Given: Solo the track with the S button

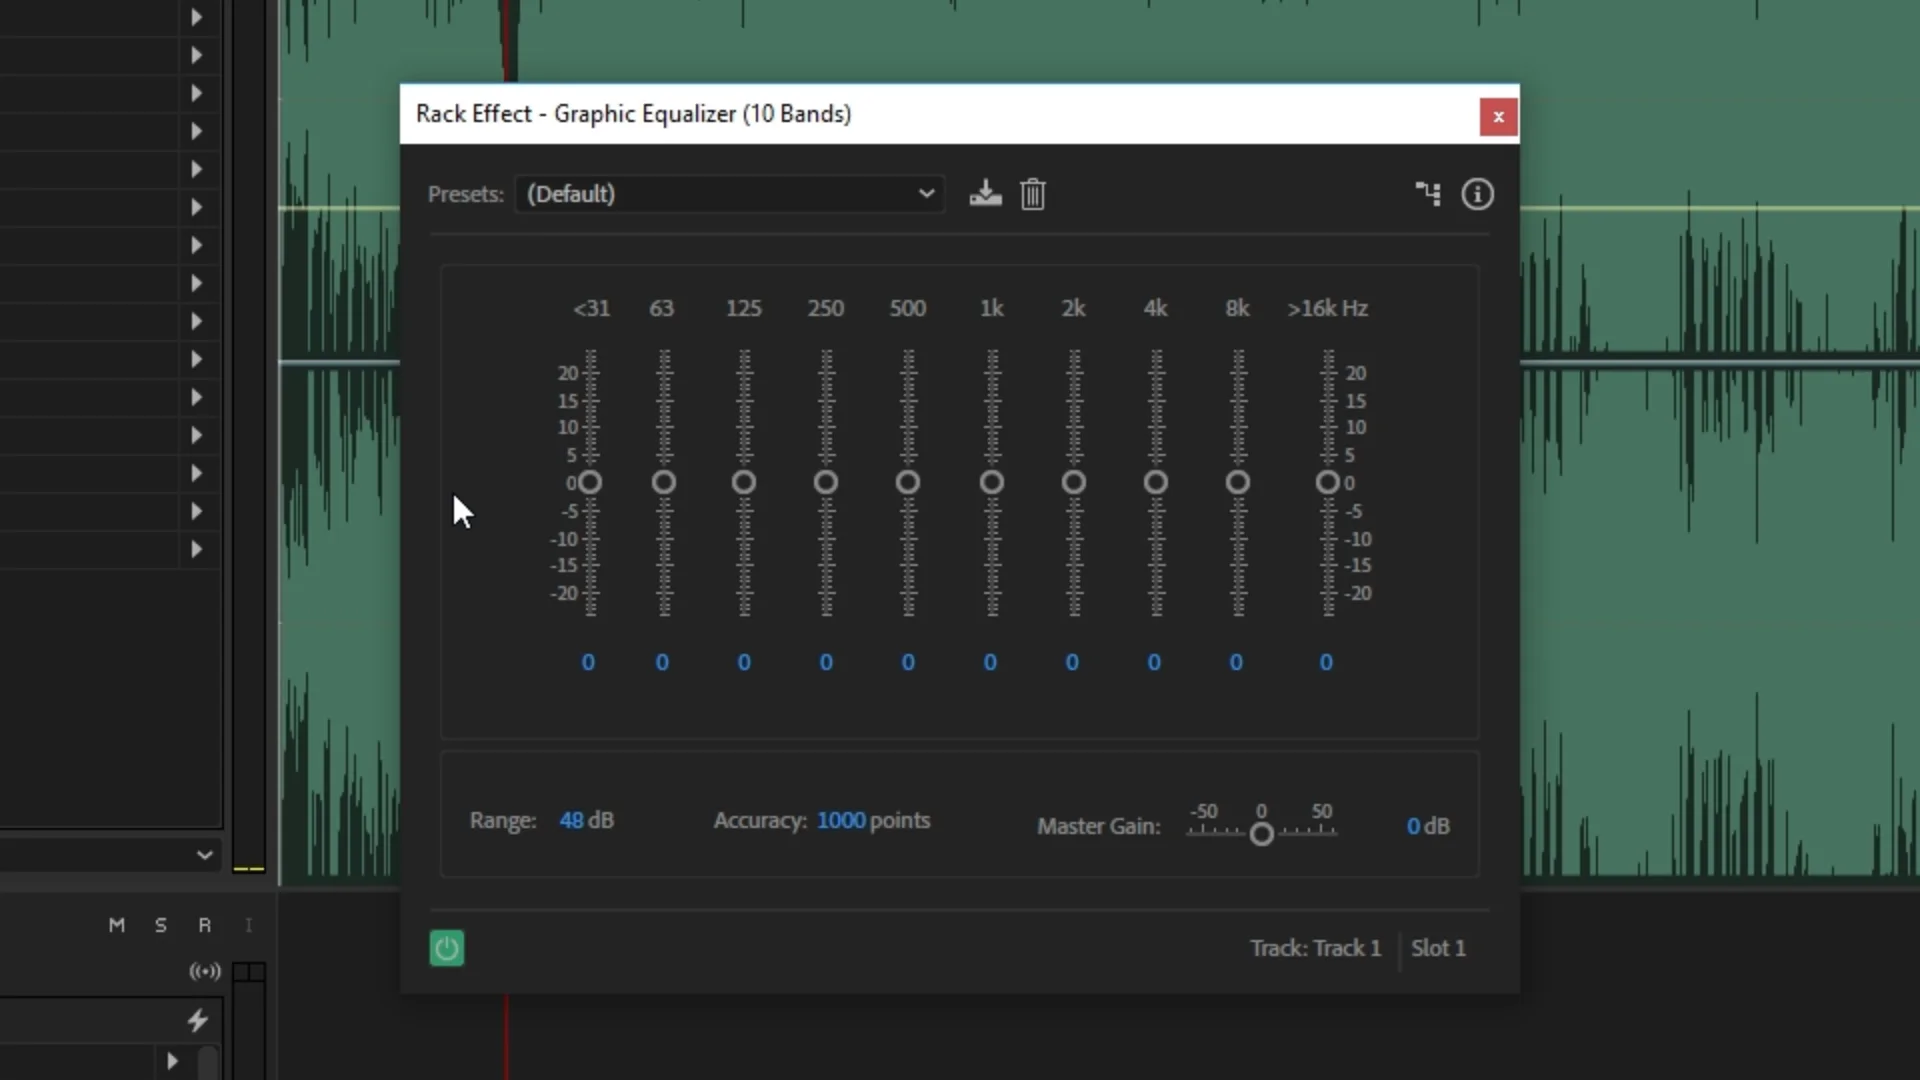Looking at the screenshot, I should [161, 925].
